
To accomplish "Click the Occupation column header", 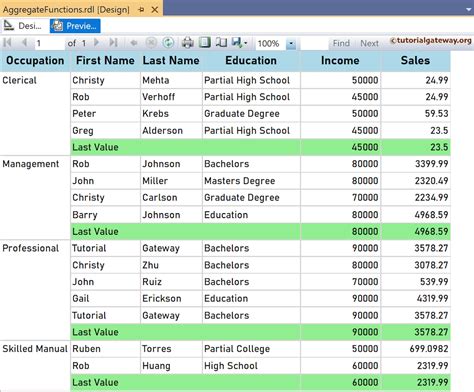I will pyautogui.click(x=35, y=61).
